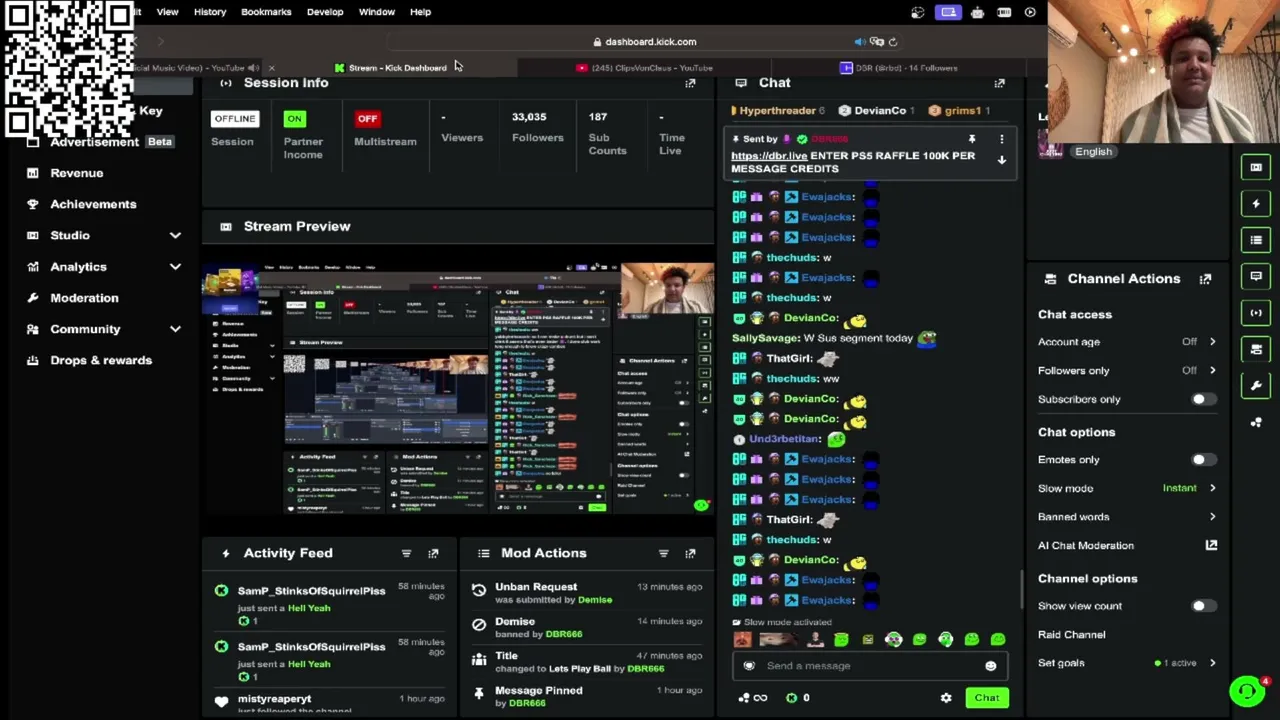The height and width of the screenshot is (720, 1280).
Task: Open Mod Actions filter options
Action: (x=663, y=553)
